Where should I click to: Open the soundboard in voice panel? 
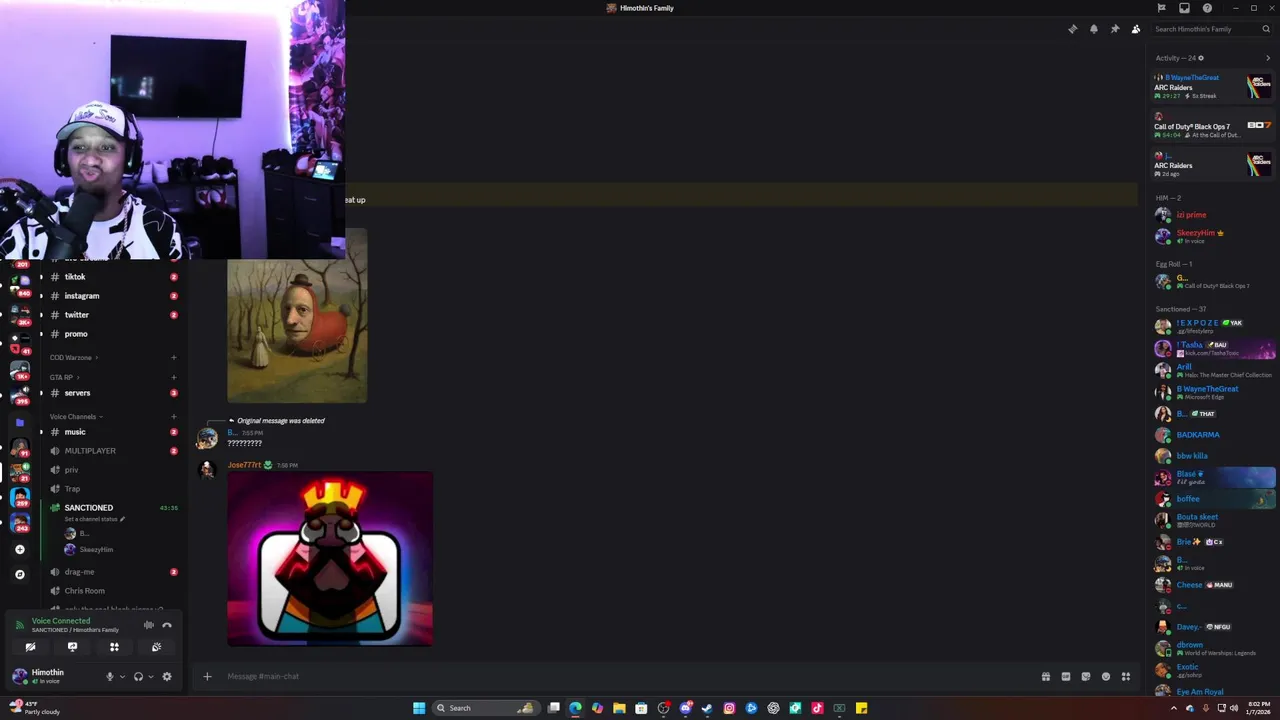[156, 647]
